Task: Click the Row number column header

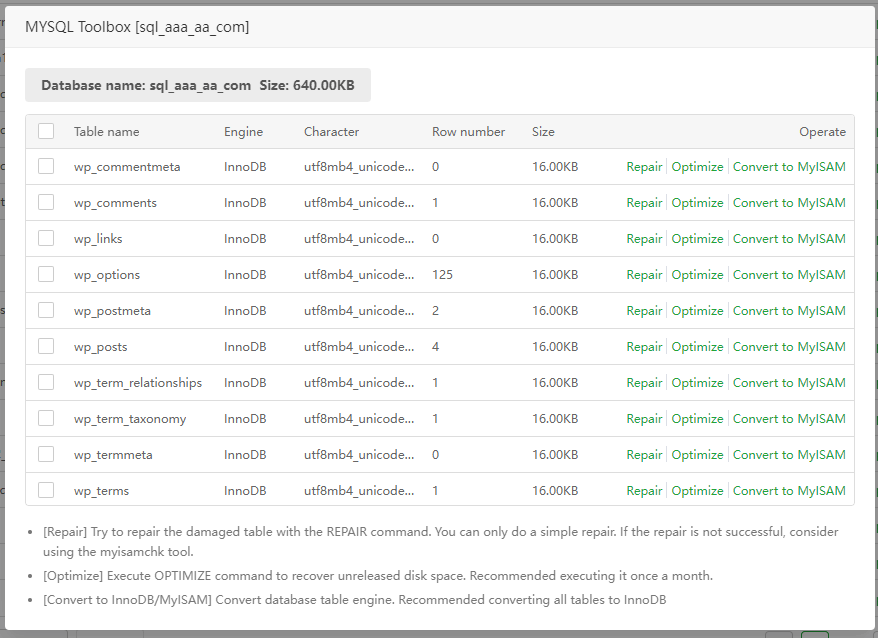Action: point(468,132)
